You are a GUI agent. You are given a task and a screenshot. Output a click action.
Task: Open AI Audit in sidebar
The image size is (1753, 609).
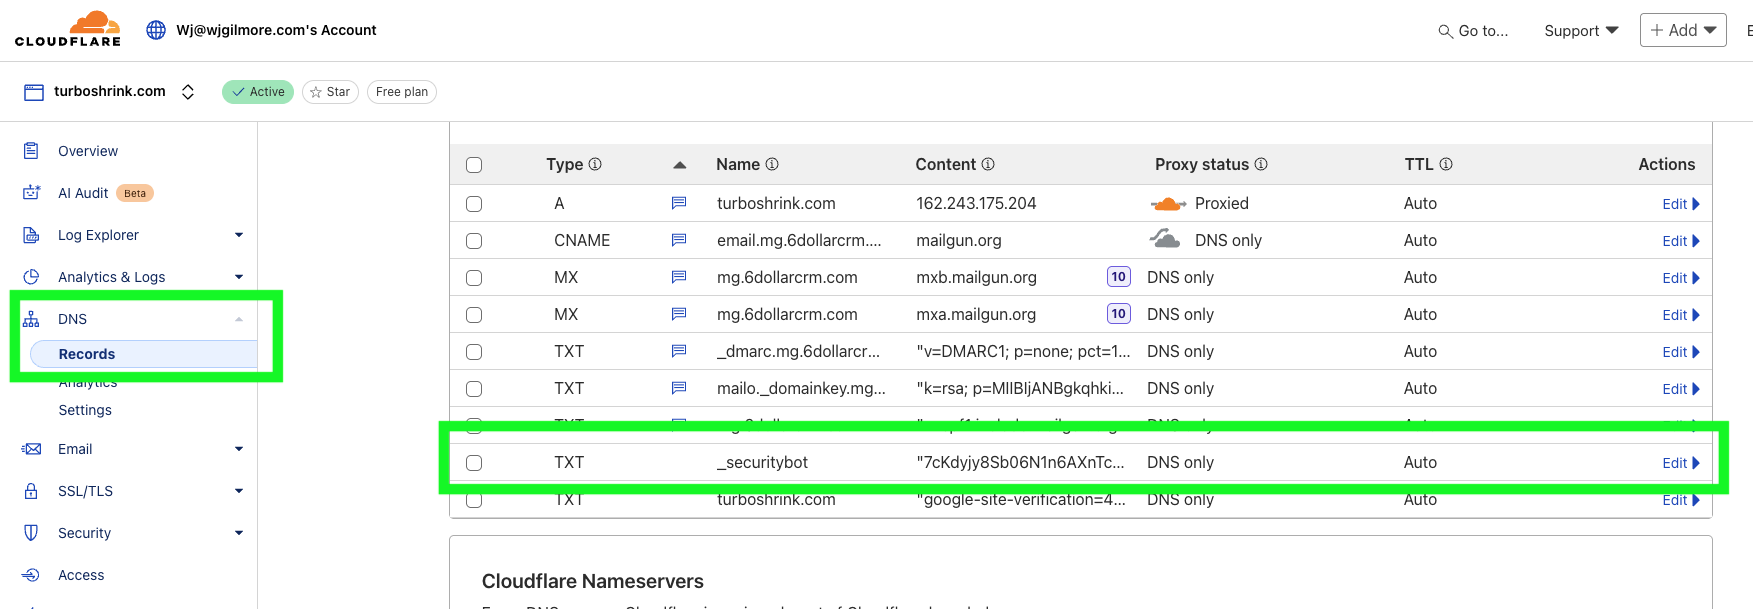click(x=83, y=193)
